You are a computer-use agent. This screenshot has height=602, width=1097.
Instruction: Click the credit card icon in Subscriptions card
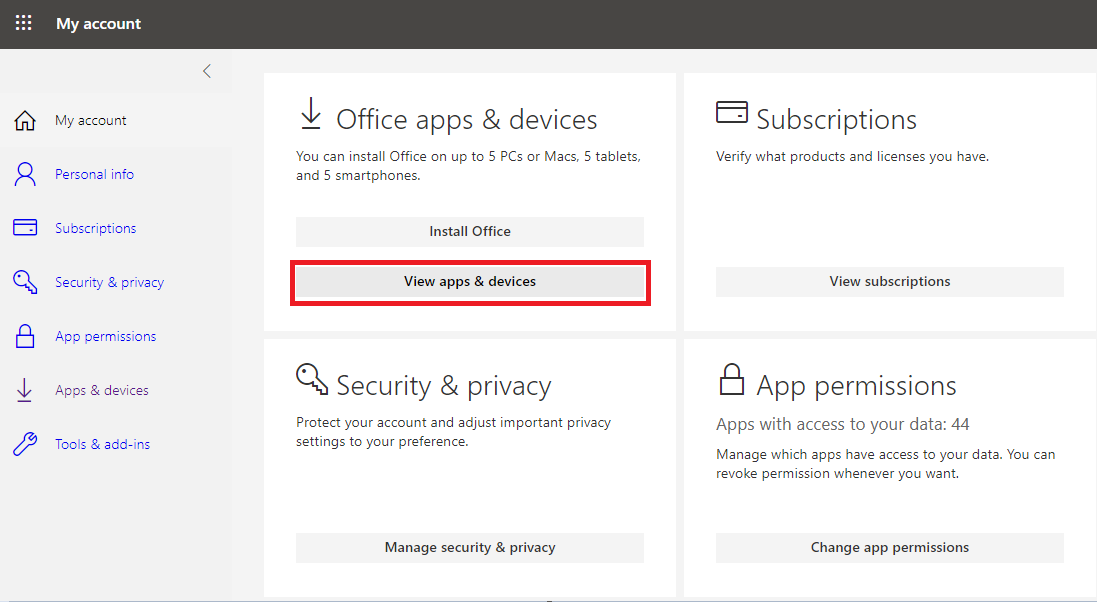click(x=732, y=112)
